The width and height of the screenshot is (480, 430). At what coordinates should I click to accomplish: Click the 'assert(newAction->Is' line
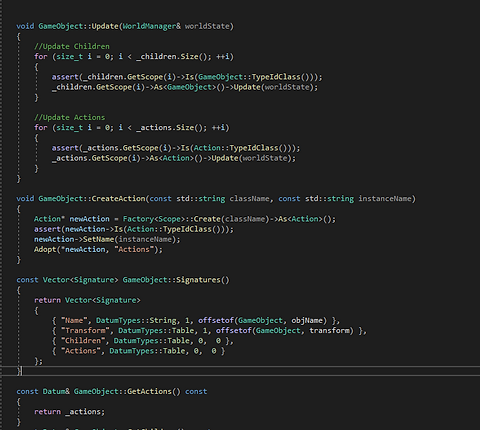pos(134,229)
